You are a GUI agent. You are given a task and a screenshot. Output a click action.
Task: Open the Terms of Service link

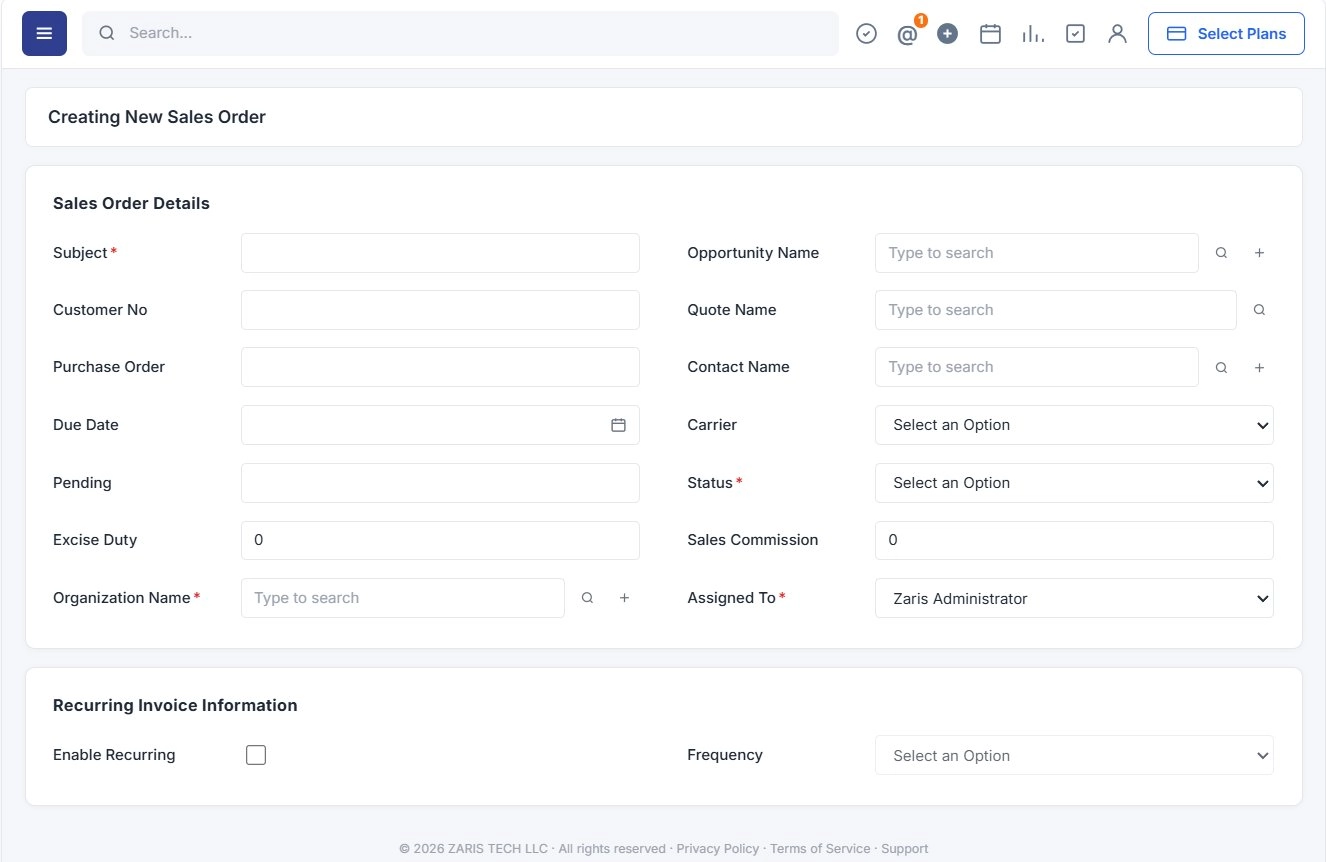click(820, 848)
